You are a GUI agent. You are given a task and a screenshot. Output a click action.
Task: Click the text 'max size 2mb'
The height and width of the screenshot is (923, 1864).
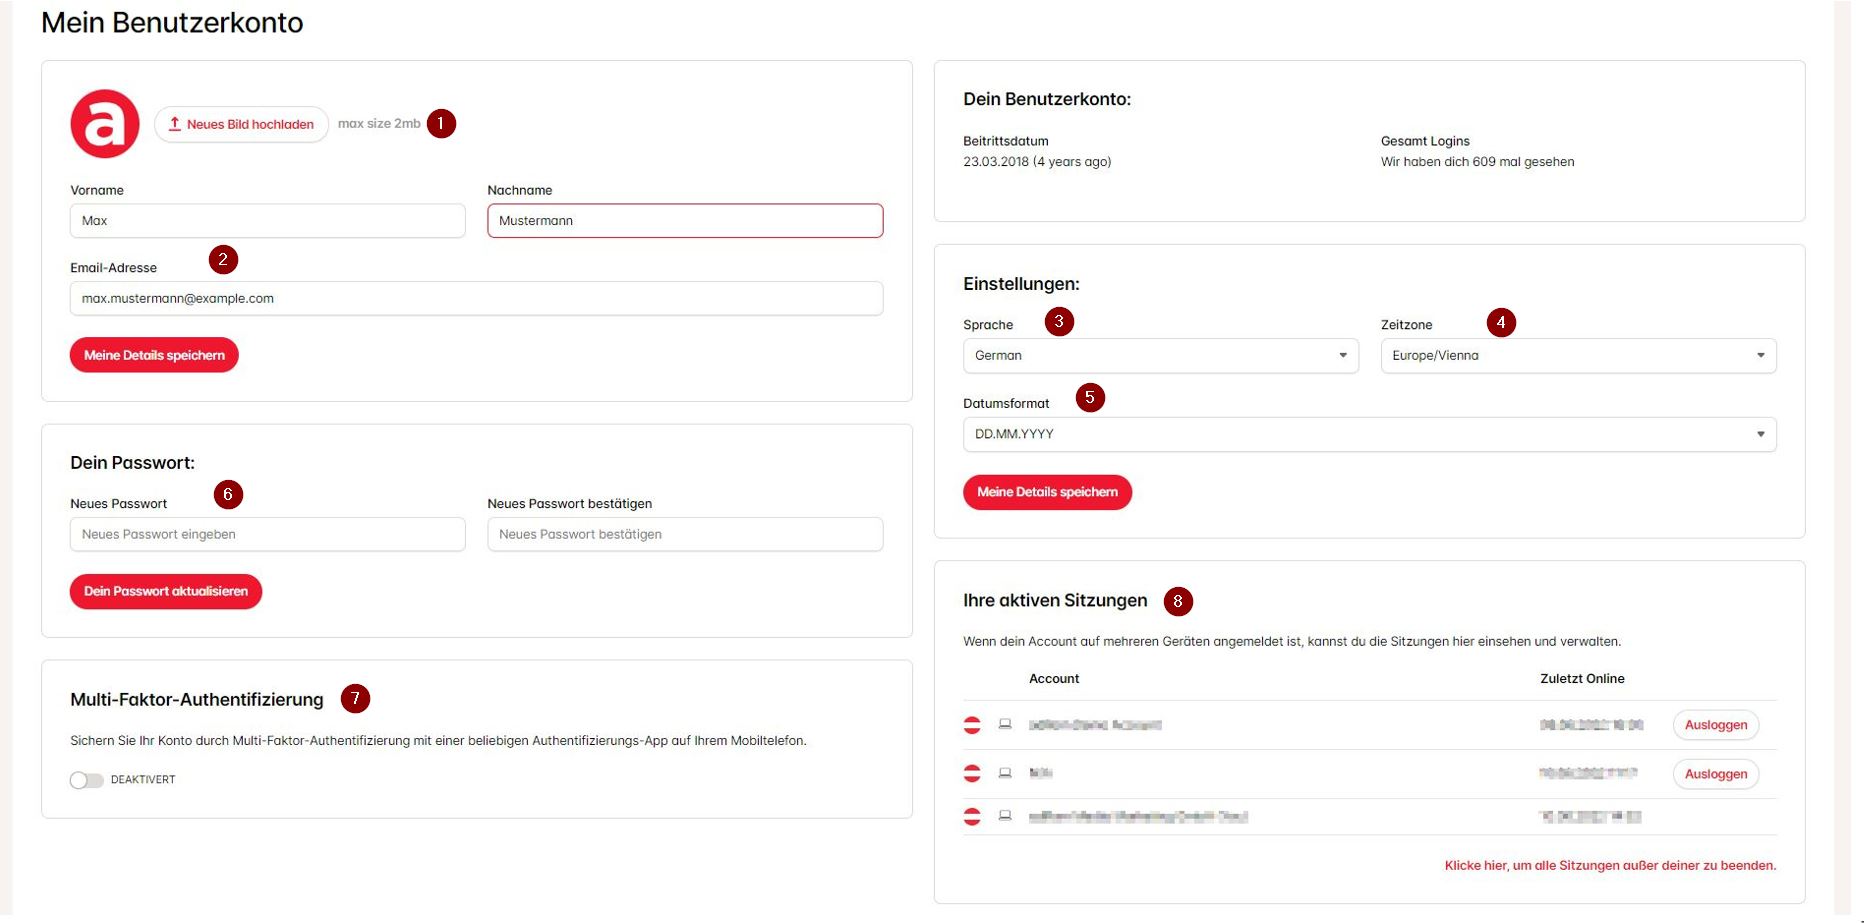[x=379, y=124]
